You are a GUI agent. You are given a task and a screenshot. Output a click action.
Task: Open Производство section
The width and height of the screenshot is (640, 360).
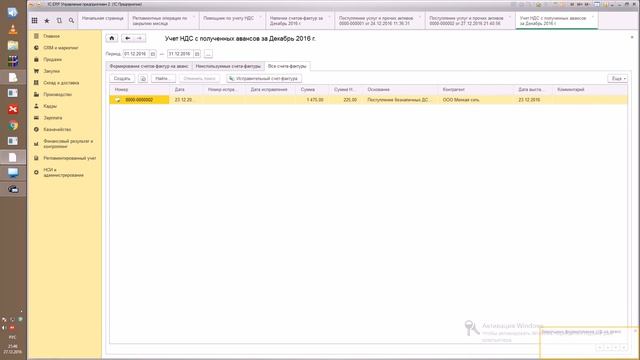(x=57, y=94)
